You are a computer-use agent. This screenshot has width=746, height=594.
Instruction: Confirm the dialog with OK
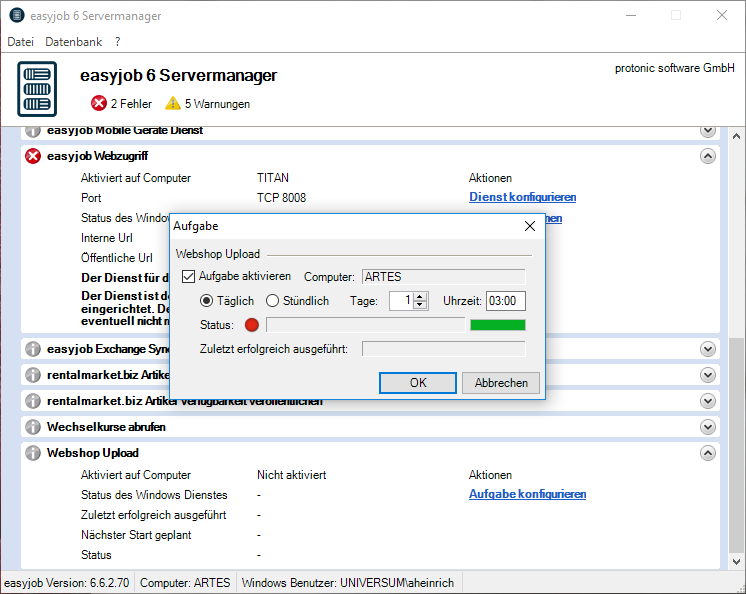click(x=418, y=383)
